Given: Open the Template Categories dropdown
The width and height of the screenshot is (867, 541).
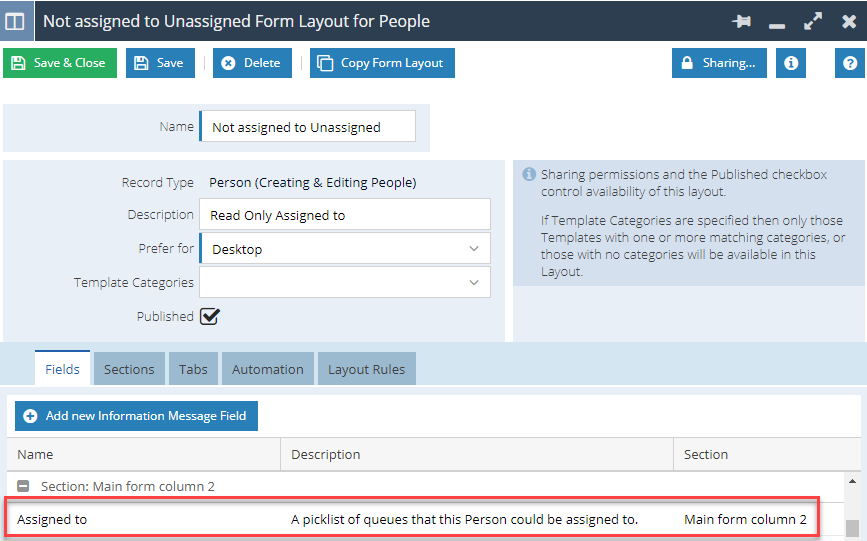Looking at the screenshot, I should click(x=344, y=283).
